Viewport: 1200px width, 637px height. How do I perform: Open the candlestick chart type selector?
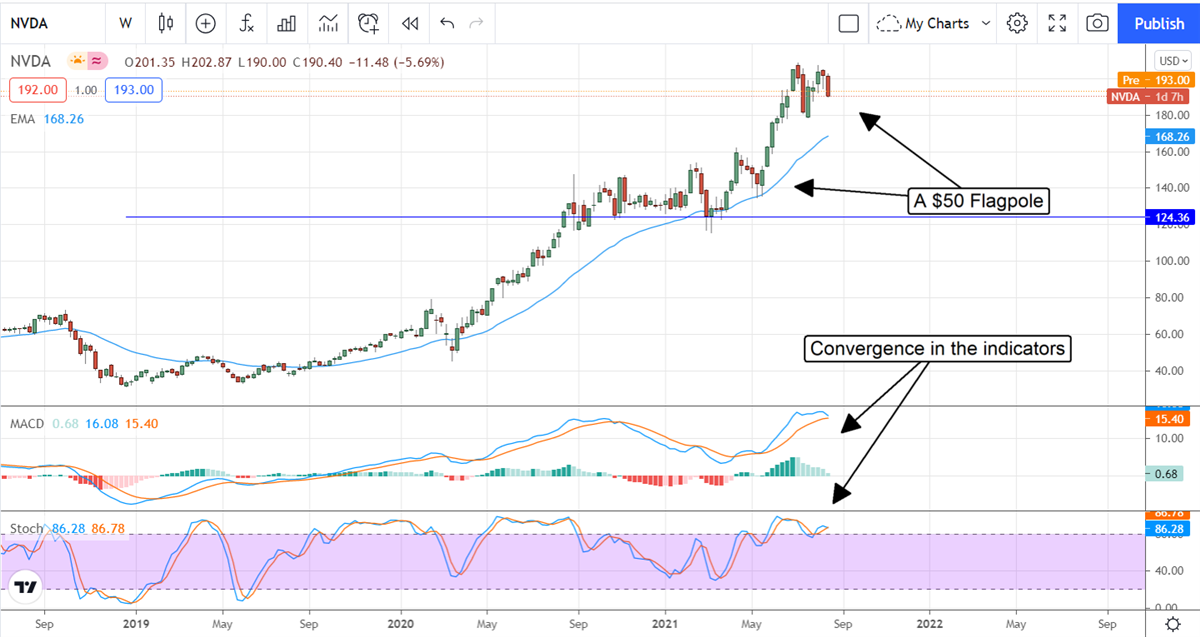166,23
